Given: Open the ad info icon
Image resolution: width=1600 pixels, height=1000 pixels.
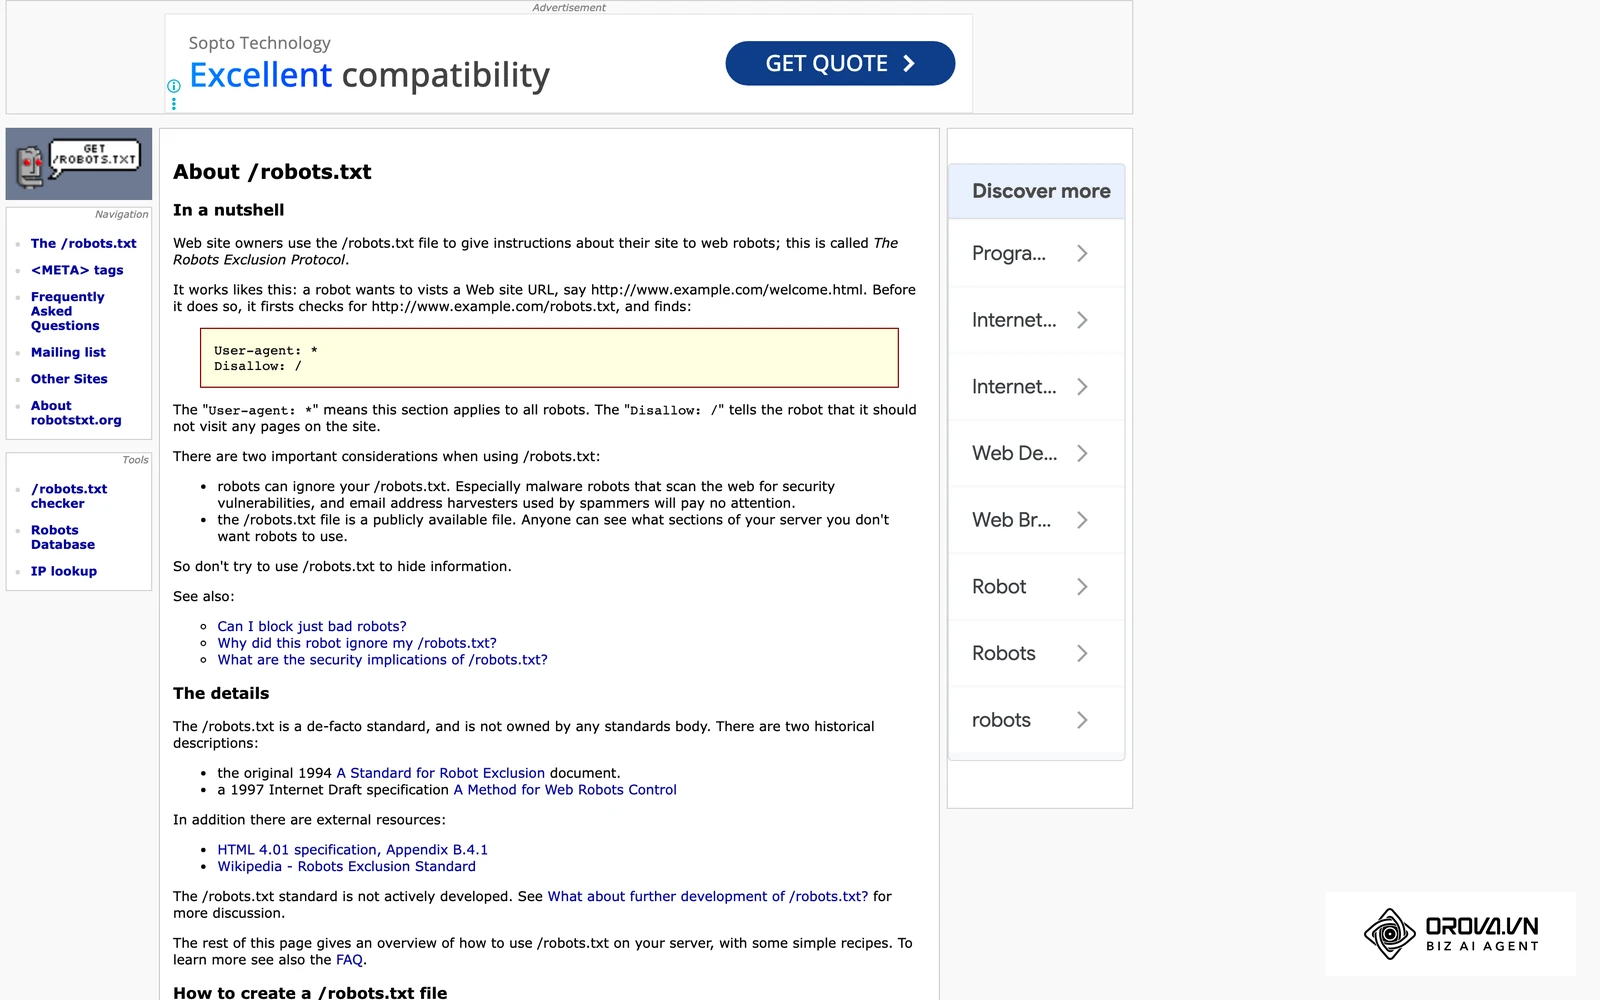Looking at the screenshot, I should [174, 86].
